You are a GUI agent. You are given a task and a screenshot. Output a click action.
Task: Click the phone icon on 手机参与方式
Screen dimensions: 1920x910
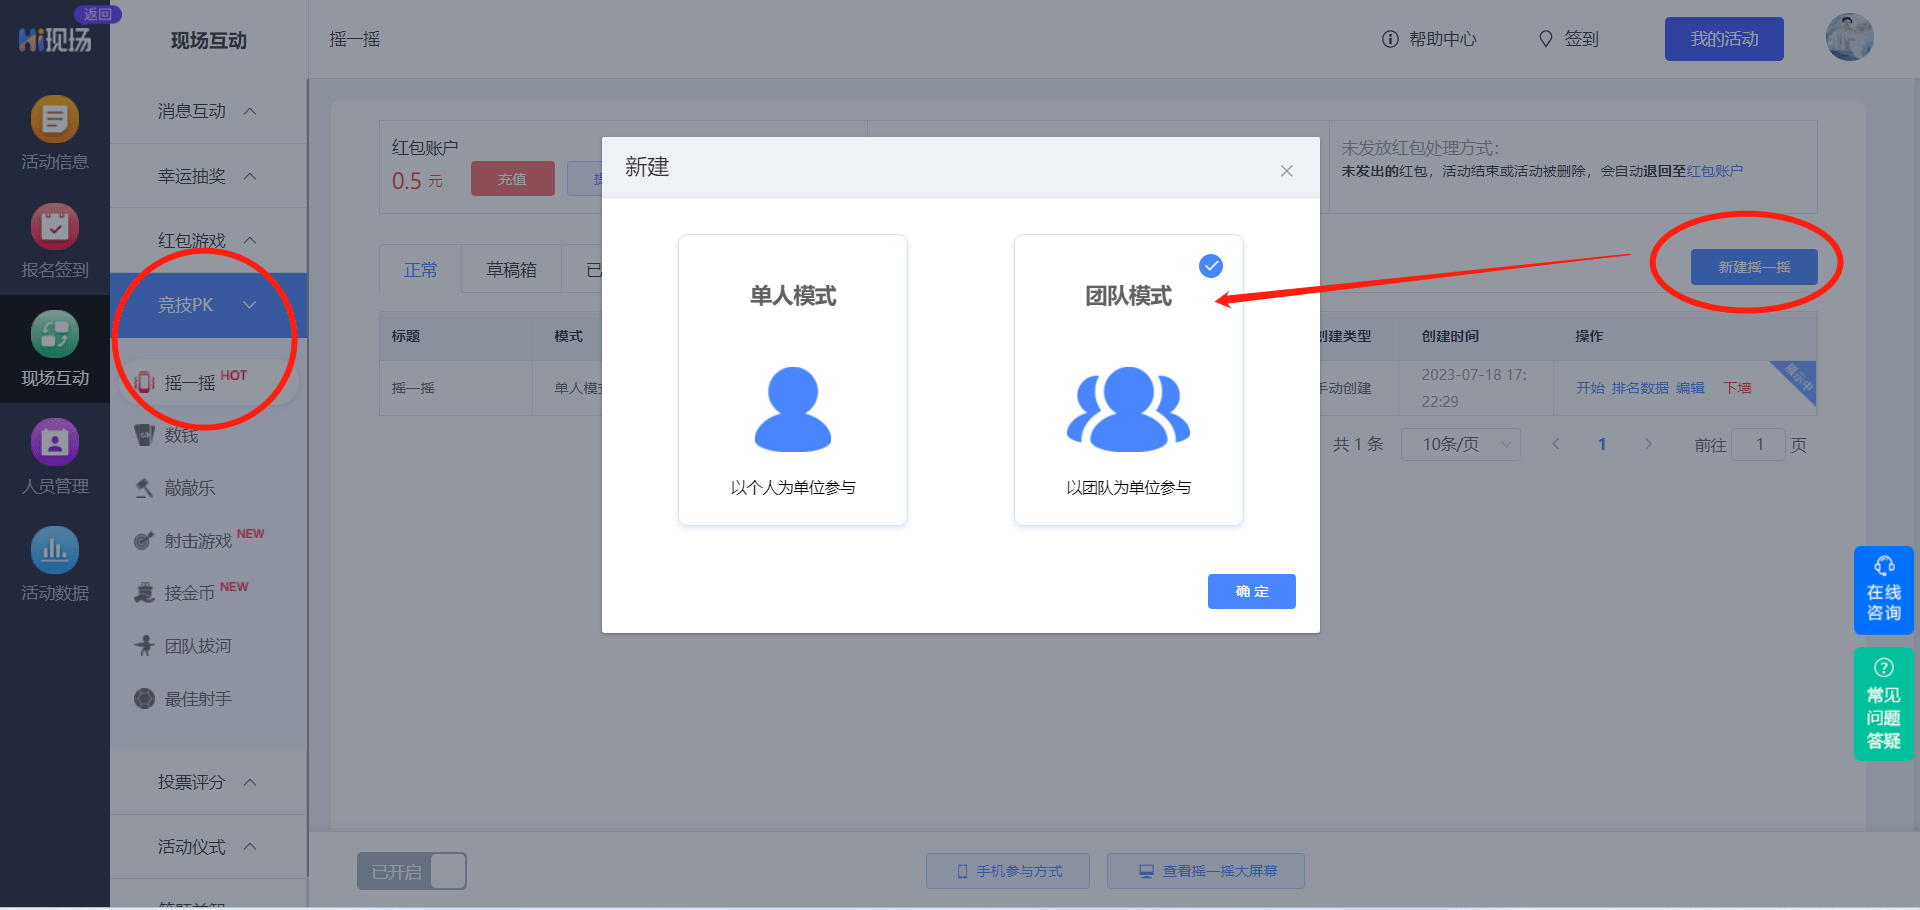tap(962, 871)
